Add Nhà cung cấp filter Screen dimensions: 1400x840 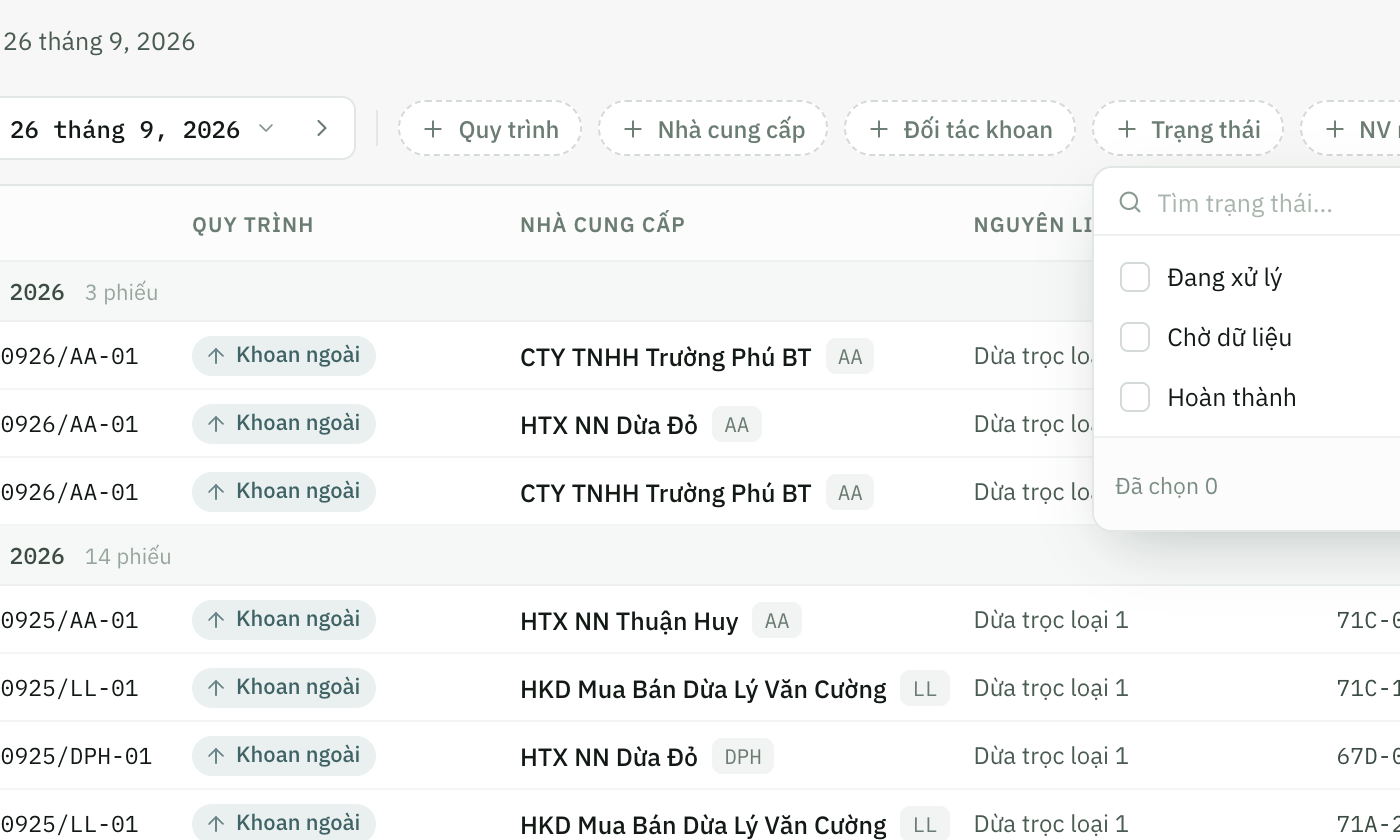click(713, 129)
